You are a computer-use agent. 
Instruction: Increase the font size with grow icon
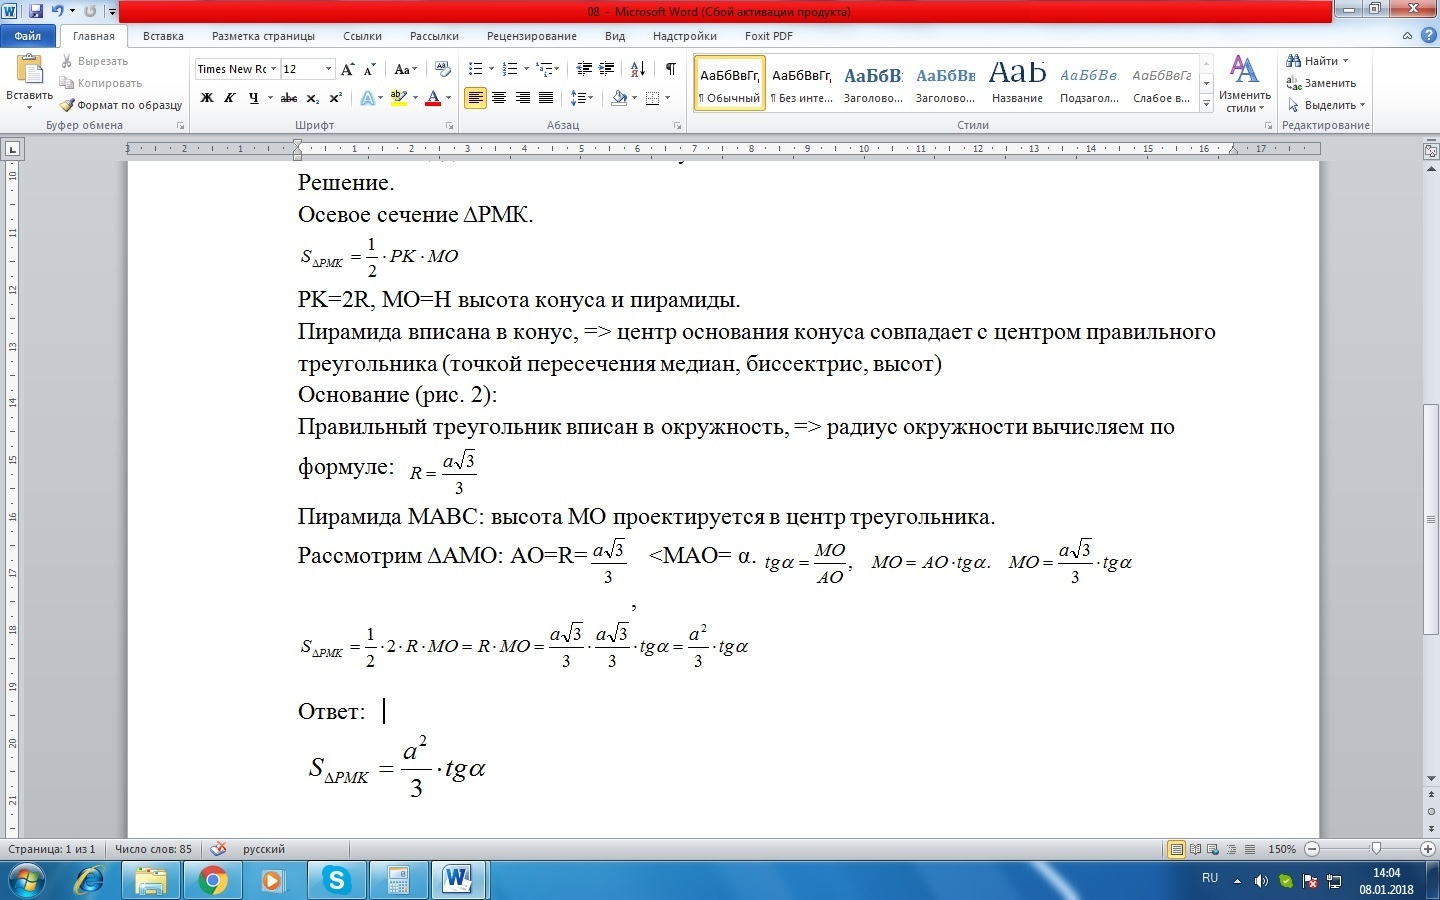pyautogui.click(x=347, y=69)
